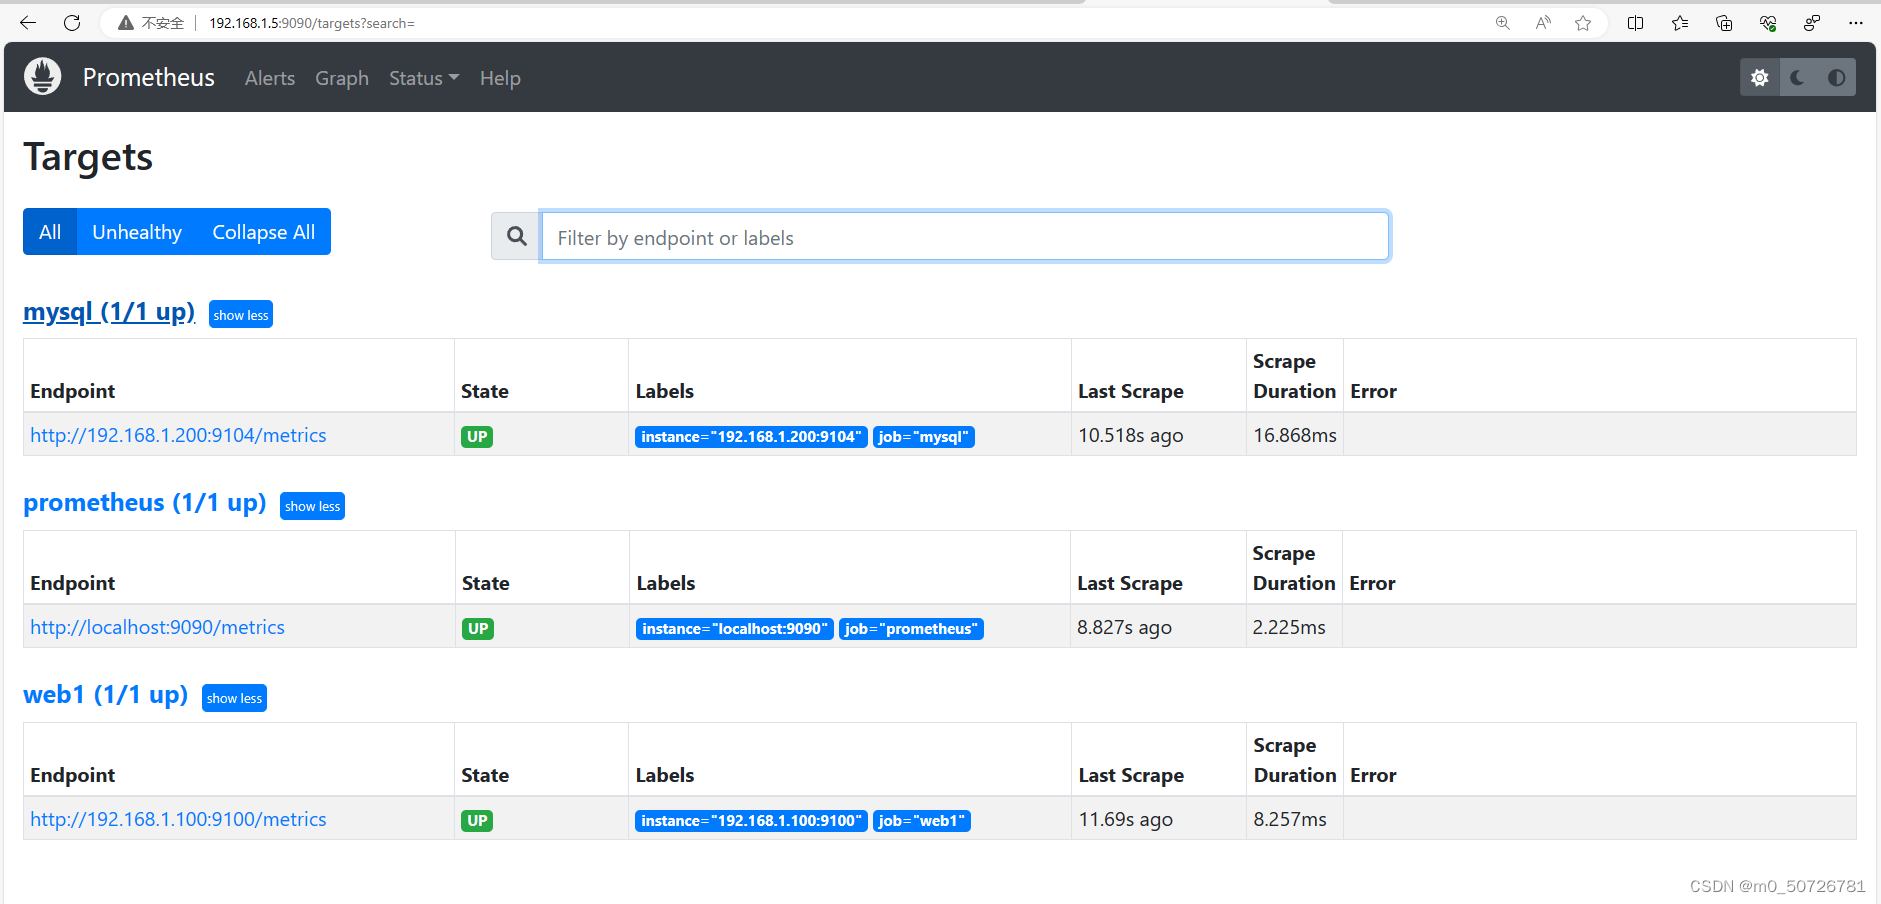Screen dimensions: 1881x904
Task: Switch to dark theme moon icon
Action: [x=1798, y=77]
